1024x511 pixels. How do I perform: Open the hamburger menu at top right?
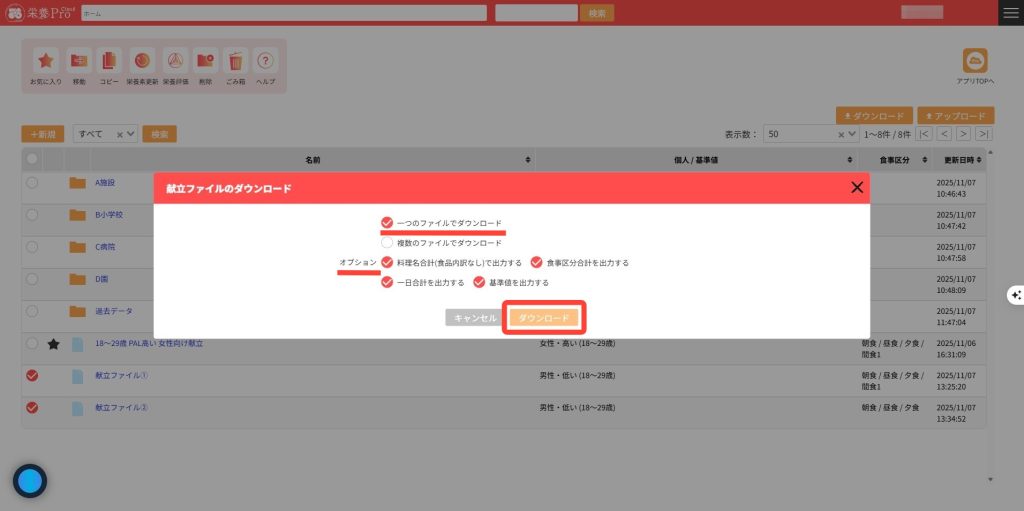click(x=1011, y=13)
